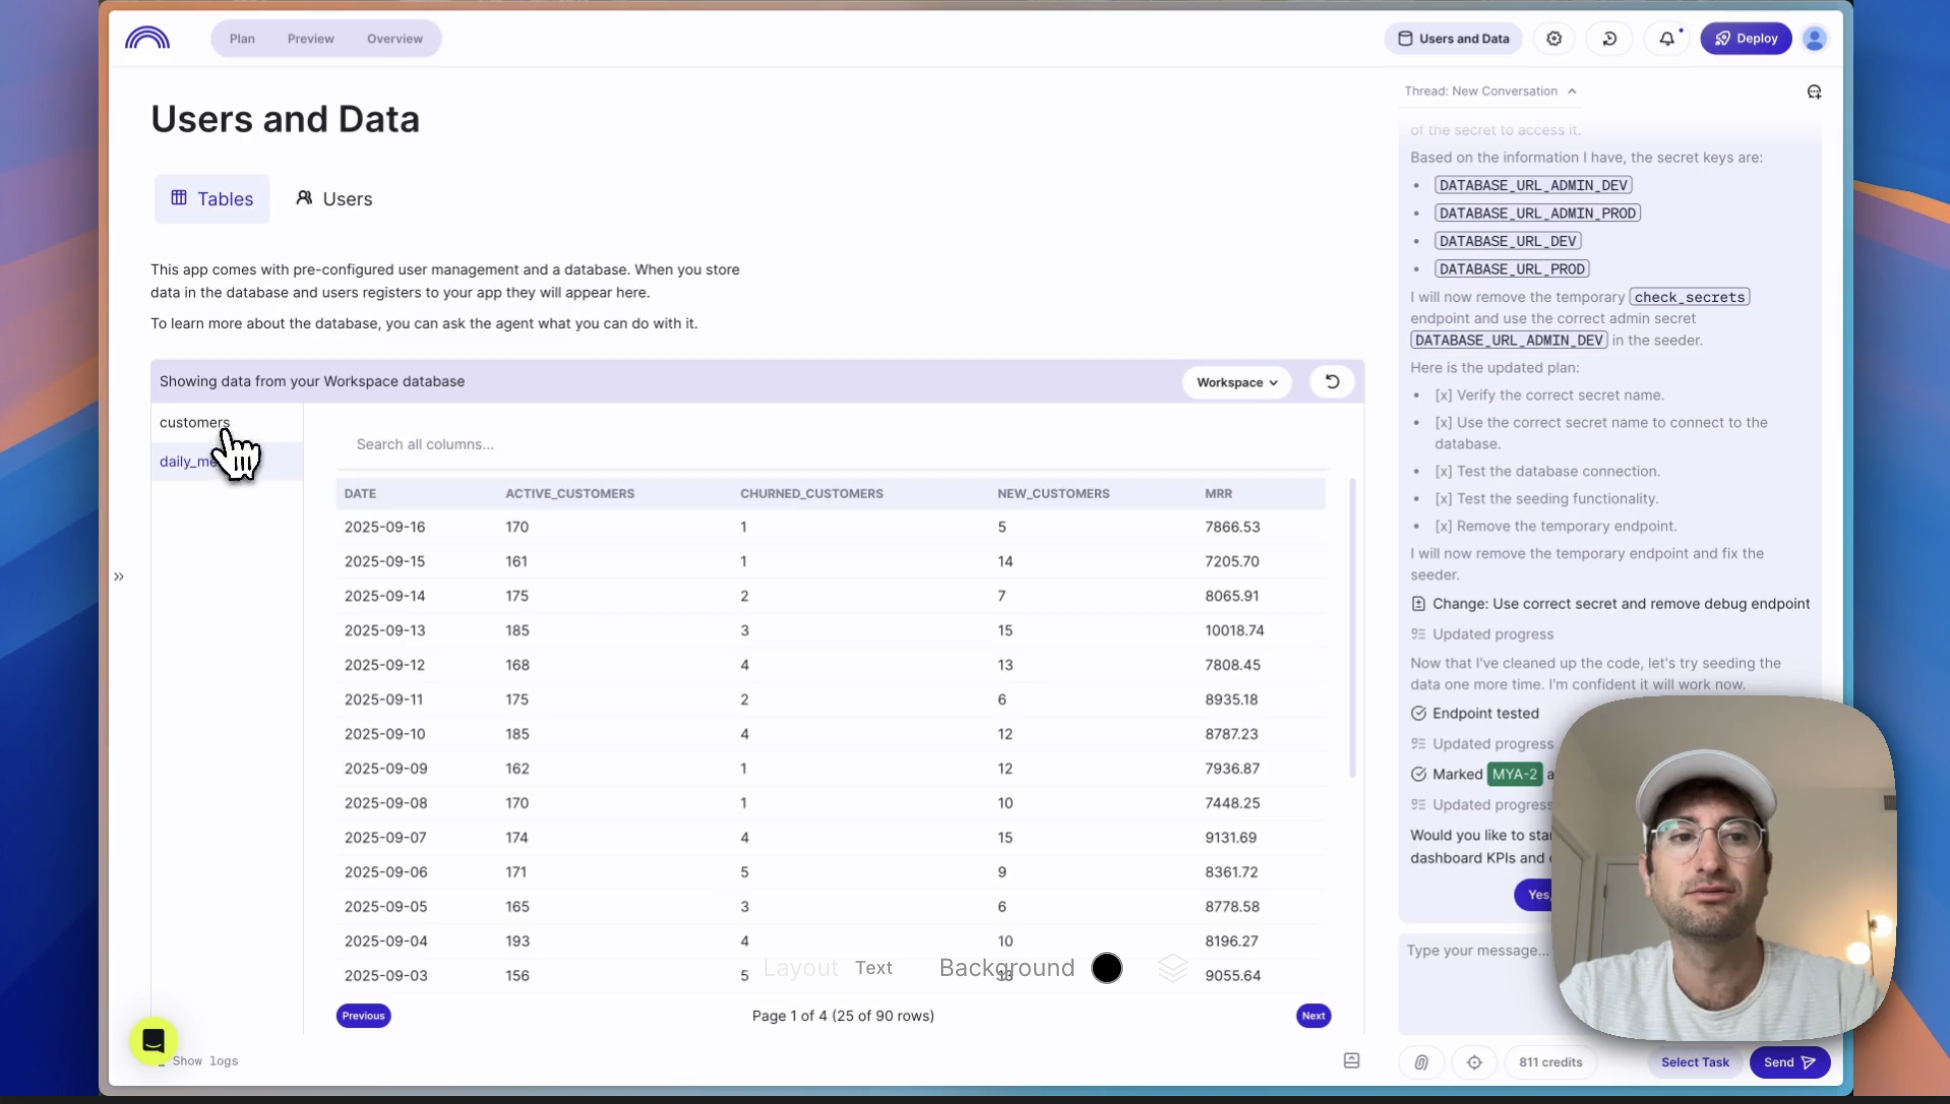Go to the next page of table rows
1950x1104 pixels.
[1313, 1015]
